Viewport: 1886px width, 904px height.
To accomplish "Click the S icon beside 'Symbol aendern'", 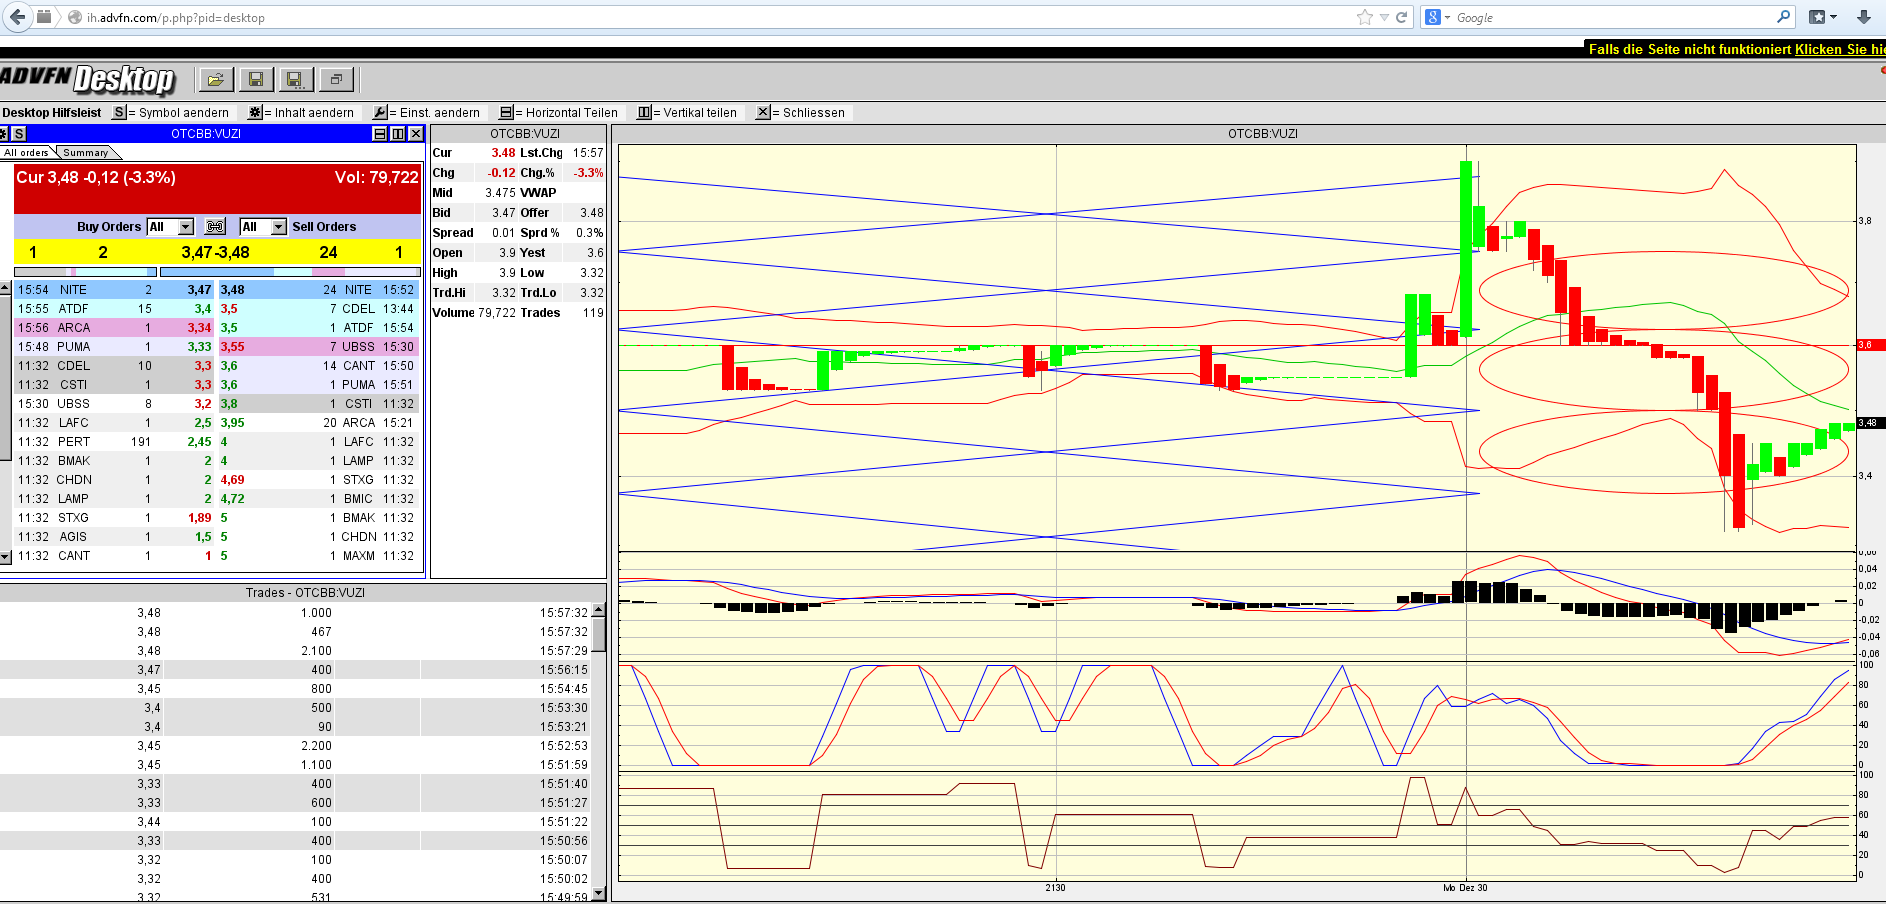I will [119, 113].
